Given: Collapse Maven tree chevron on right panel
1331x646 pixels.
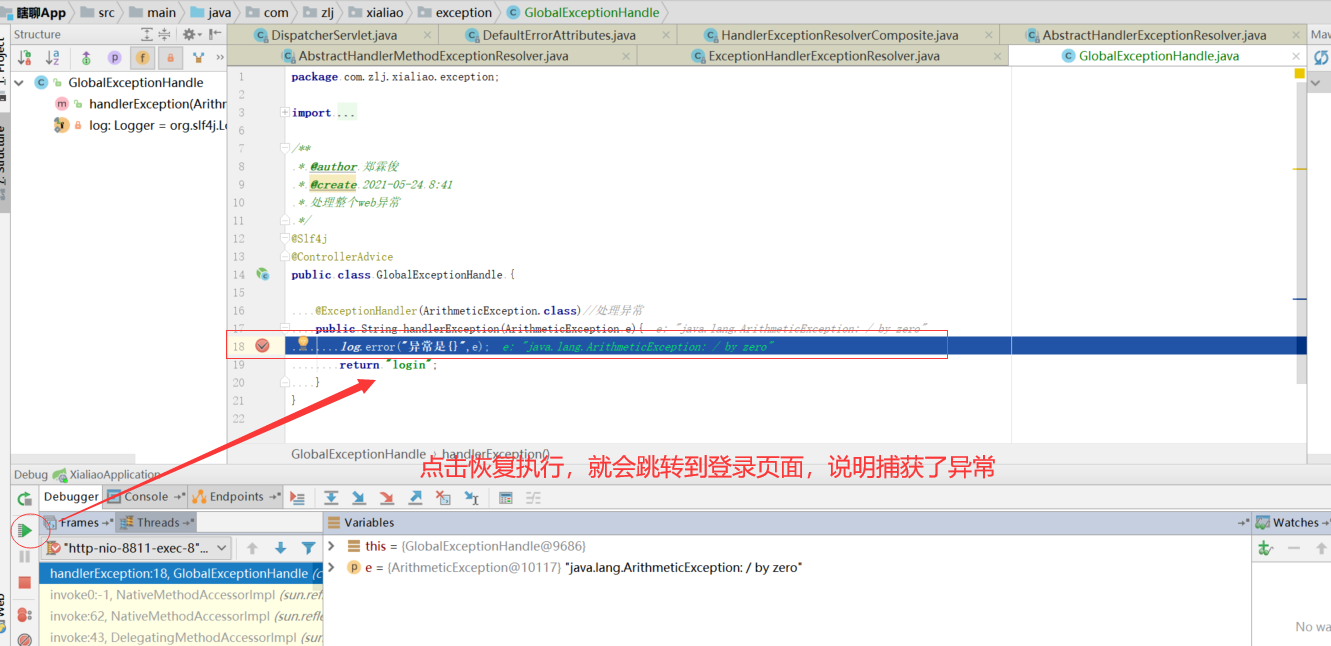Looking at the screenshot, I should pyautogui.click(x=1316, y=83).
